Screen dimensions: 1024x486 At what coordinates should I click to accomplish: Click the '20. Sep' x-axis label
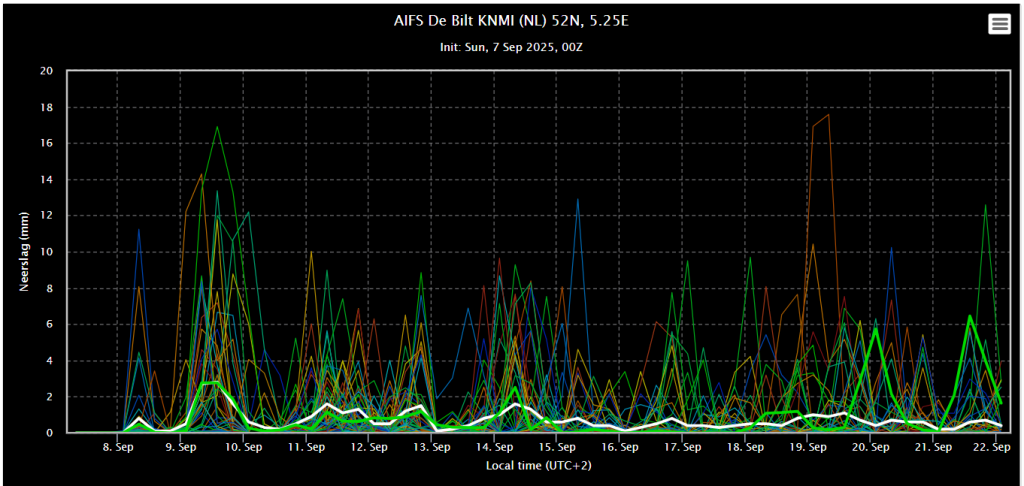(x=871, y=447)
